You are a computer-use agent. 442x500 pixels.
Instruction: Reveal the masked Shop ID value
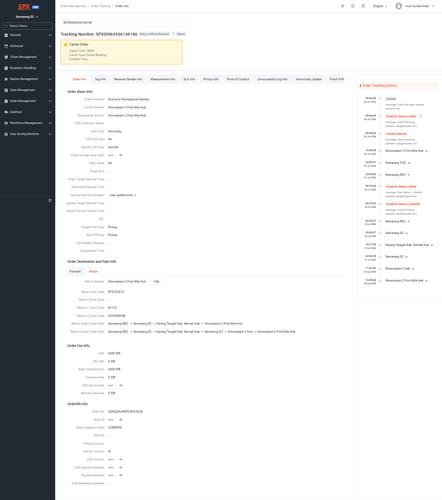click(121, 420)
